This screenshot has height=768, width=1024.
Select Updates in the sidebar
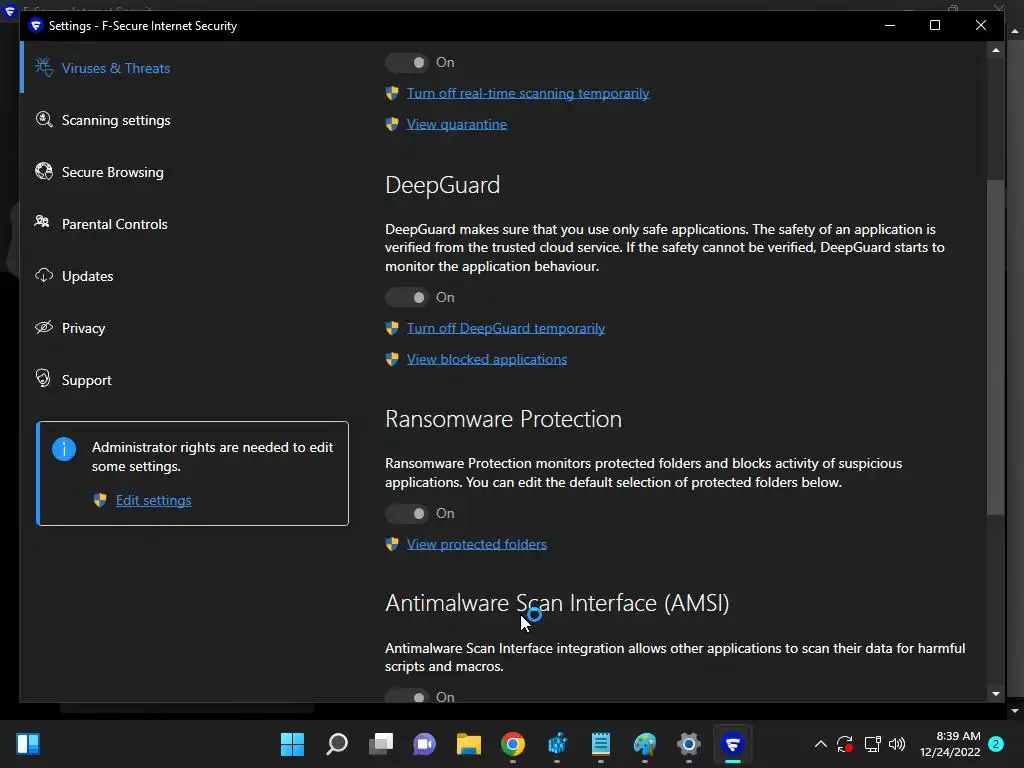pos(88,276)
